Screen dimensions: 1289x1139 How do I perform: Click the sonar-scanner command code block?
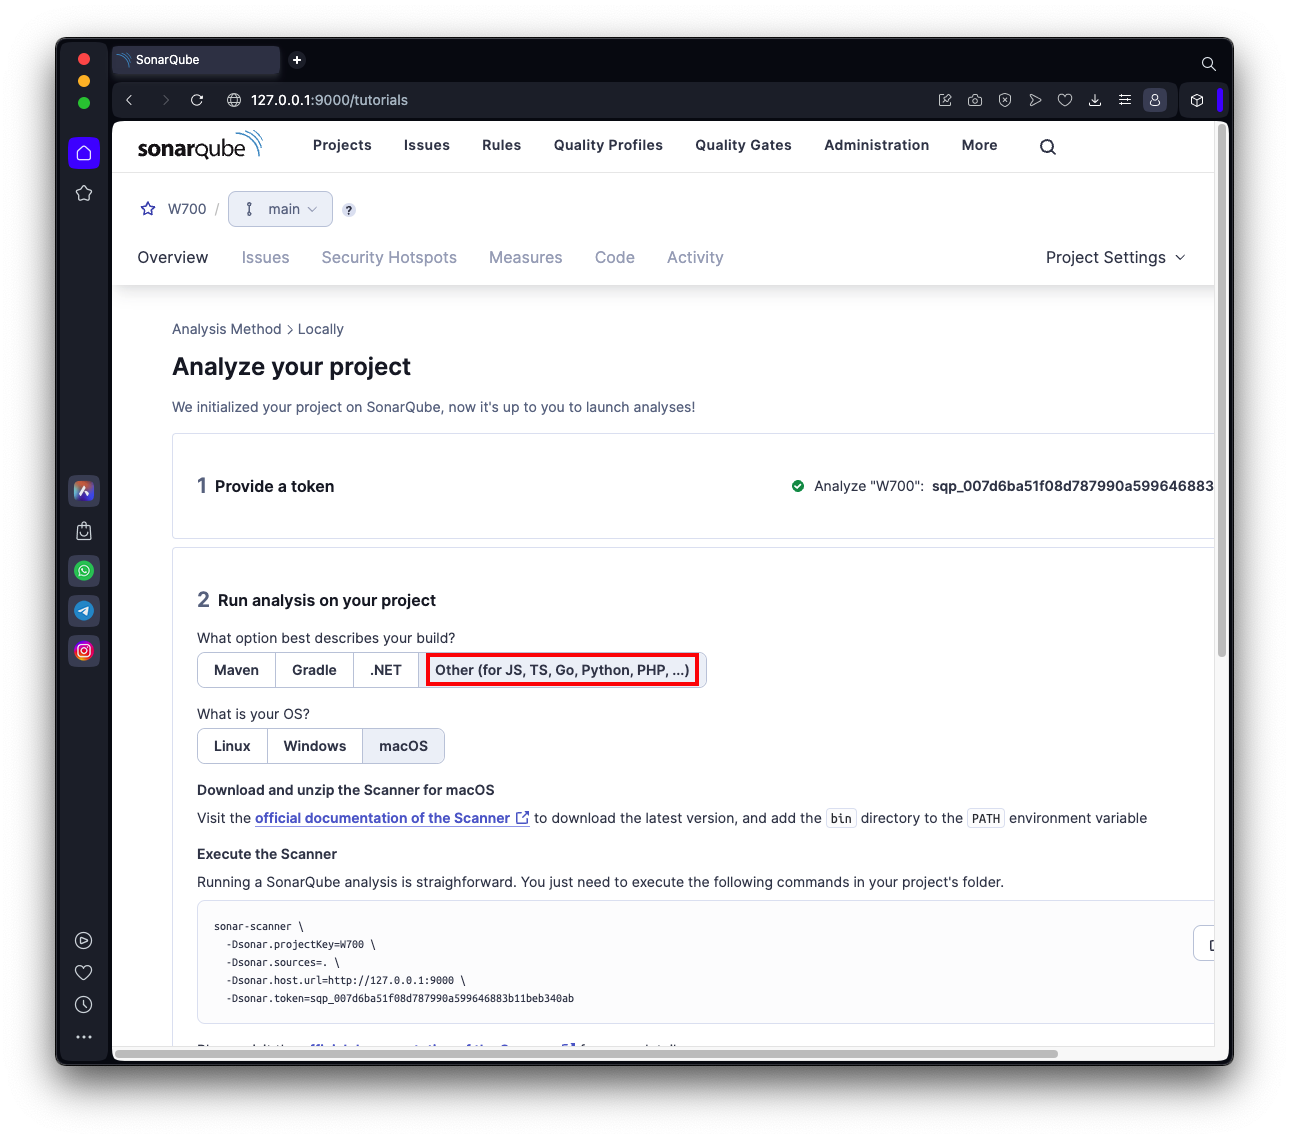pyautogui.click(x=705, y=962)
